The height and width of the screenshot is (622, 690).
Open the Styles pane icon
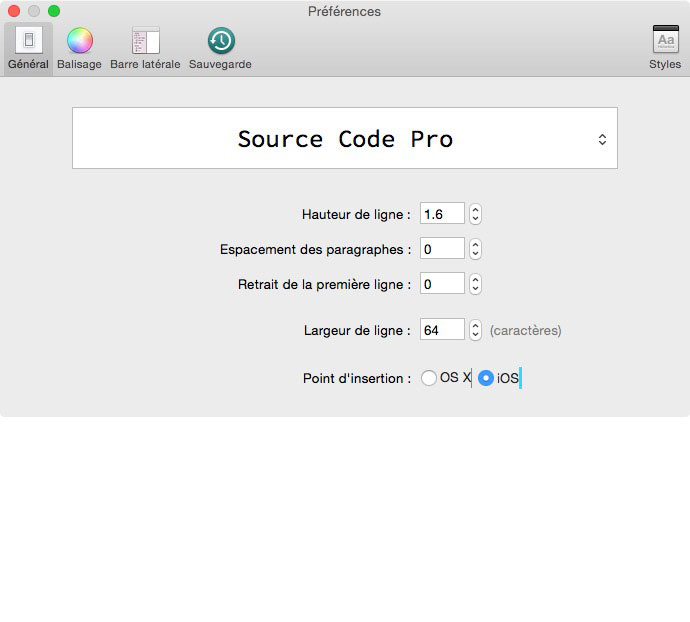pos(665,39)
